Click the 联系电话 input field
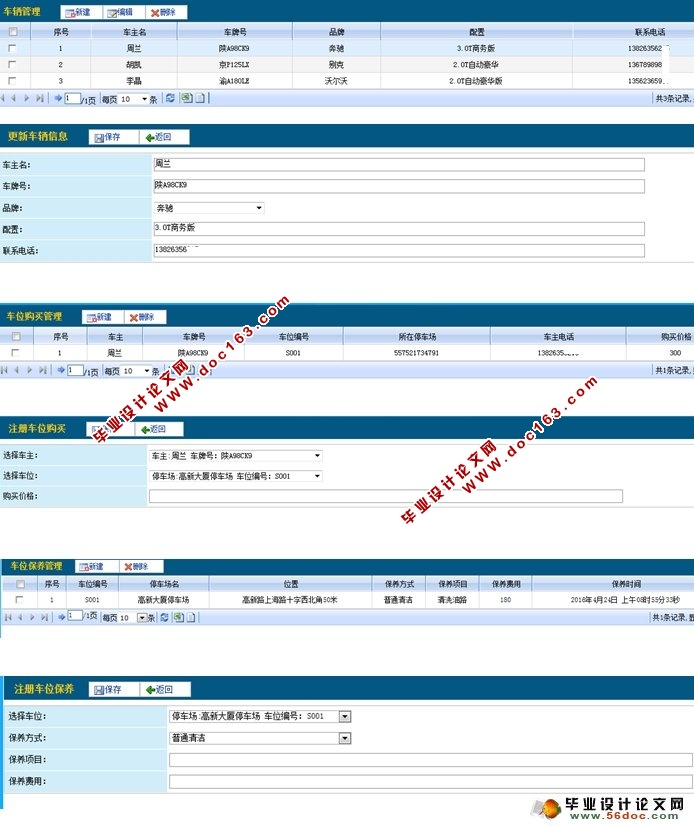 pyautogui.click(x=398, y=250)
